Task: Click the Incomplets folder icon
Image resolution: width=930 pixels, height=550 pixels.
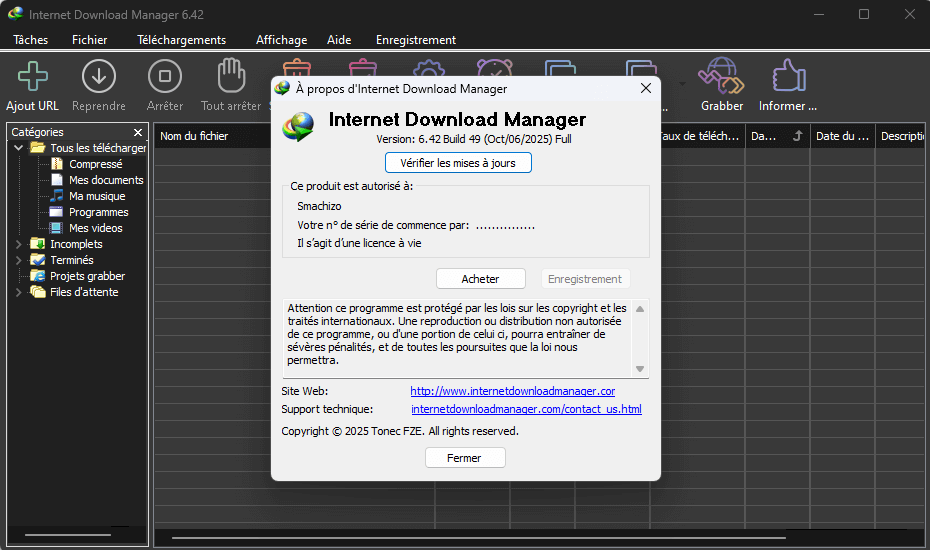Action: (x=37, y=244)
